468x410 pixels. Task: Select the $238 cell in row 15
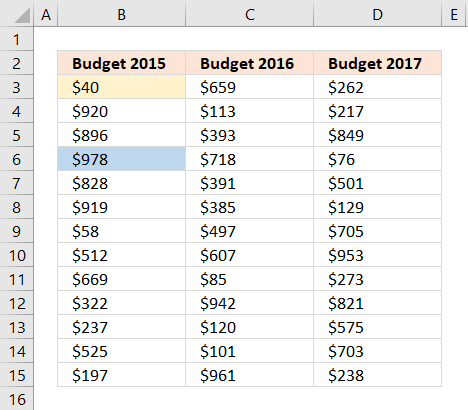pyautogui.click(x=377, y=375)
